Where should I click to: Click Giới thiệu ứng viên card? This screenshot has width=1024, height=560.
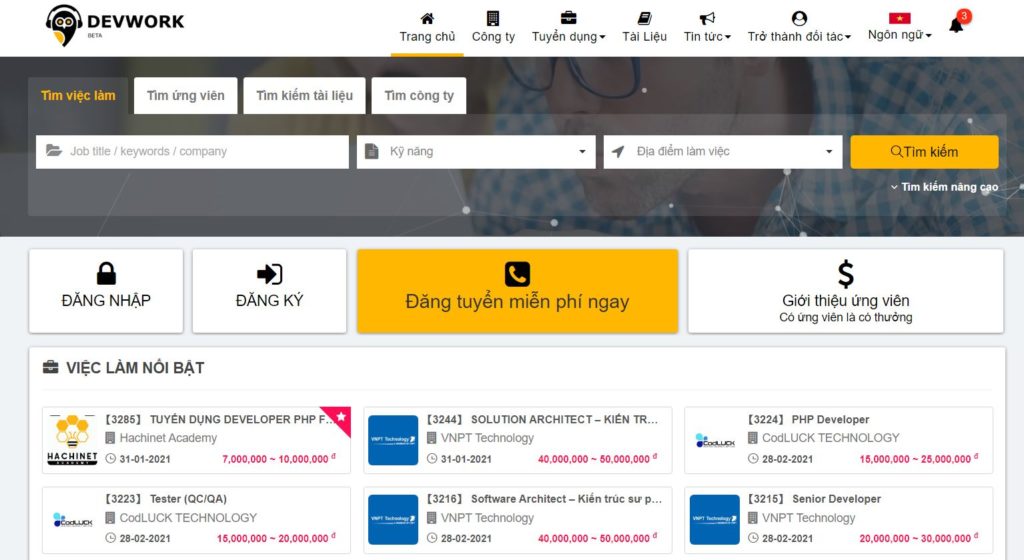846,291
